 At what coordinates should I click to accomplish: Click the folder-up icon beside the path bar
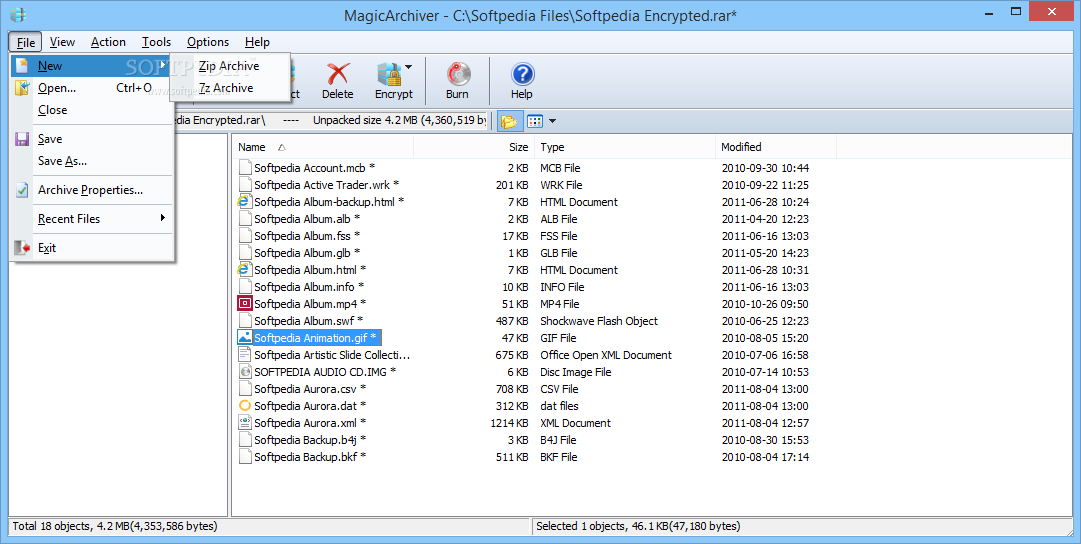pyautogui.click(x=509, y=121)
